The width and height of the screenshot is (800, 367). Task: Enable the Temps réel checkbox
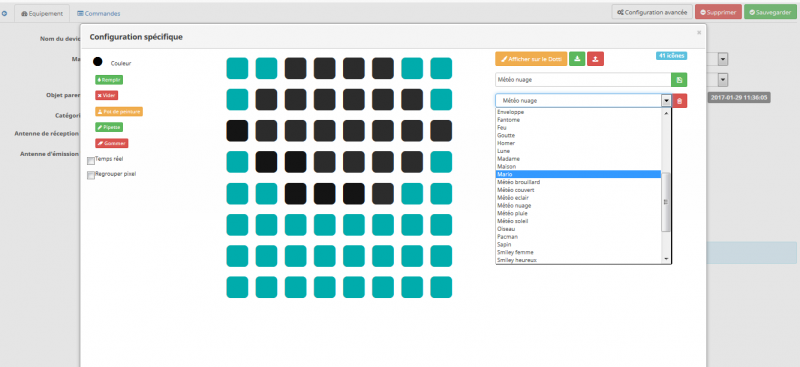coord(91,161)
